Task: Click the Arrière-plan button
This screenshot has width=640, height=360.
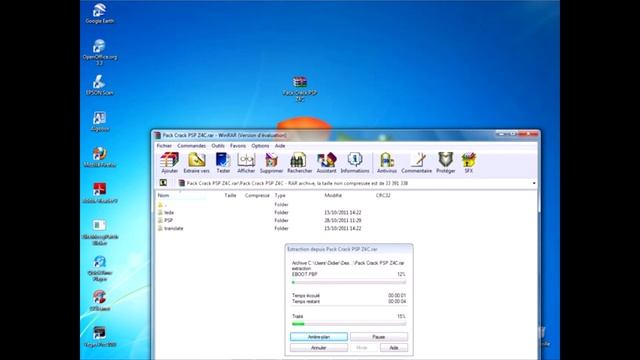Action: pos(319,337)
